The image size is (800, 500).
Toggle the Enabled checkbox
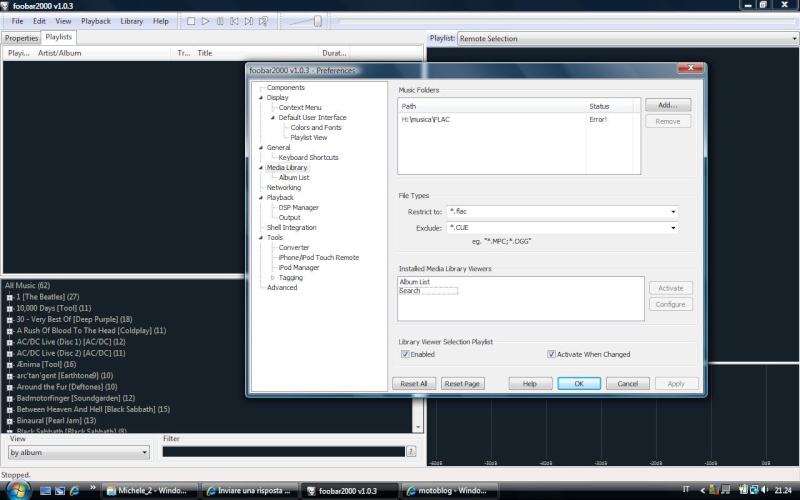click(x=405, y=354)
